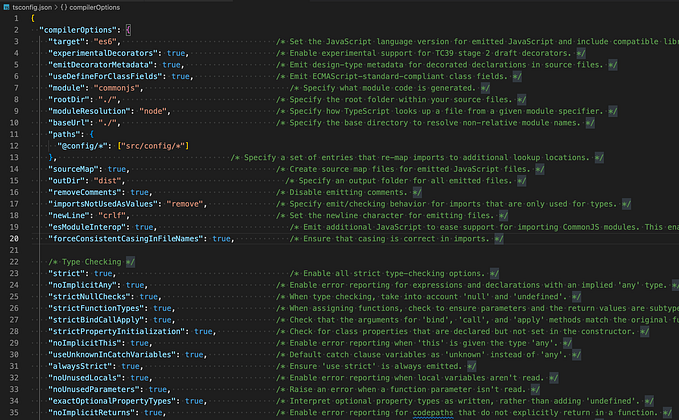Place cursor on the "target" key
Screen dimensions: 679x420
(x=67, y=42)
